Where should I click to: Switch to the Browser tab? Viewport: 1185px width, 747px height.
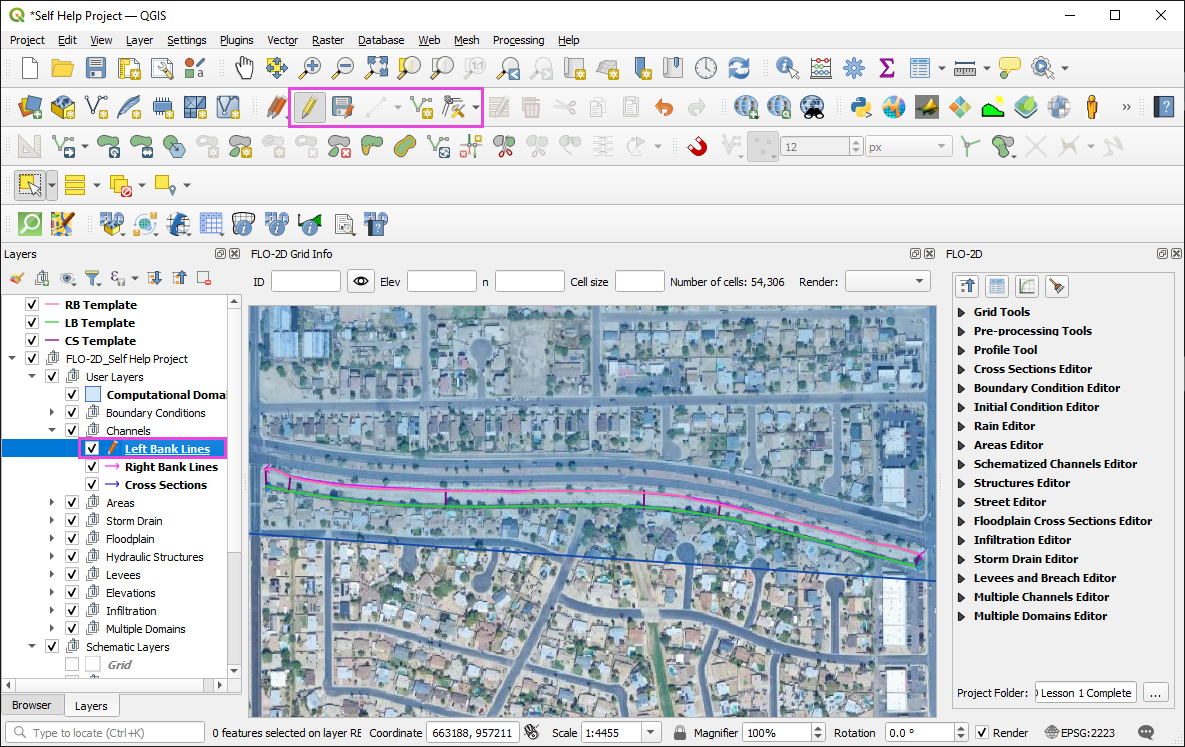click(x=31, y=705)
